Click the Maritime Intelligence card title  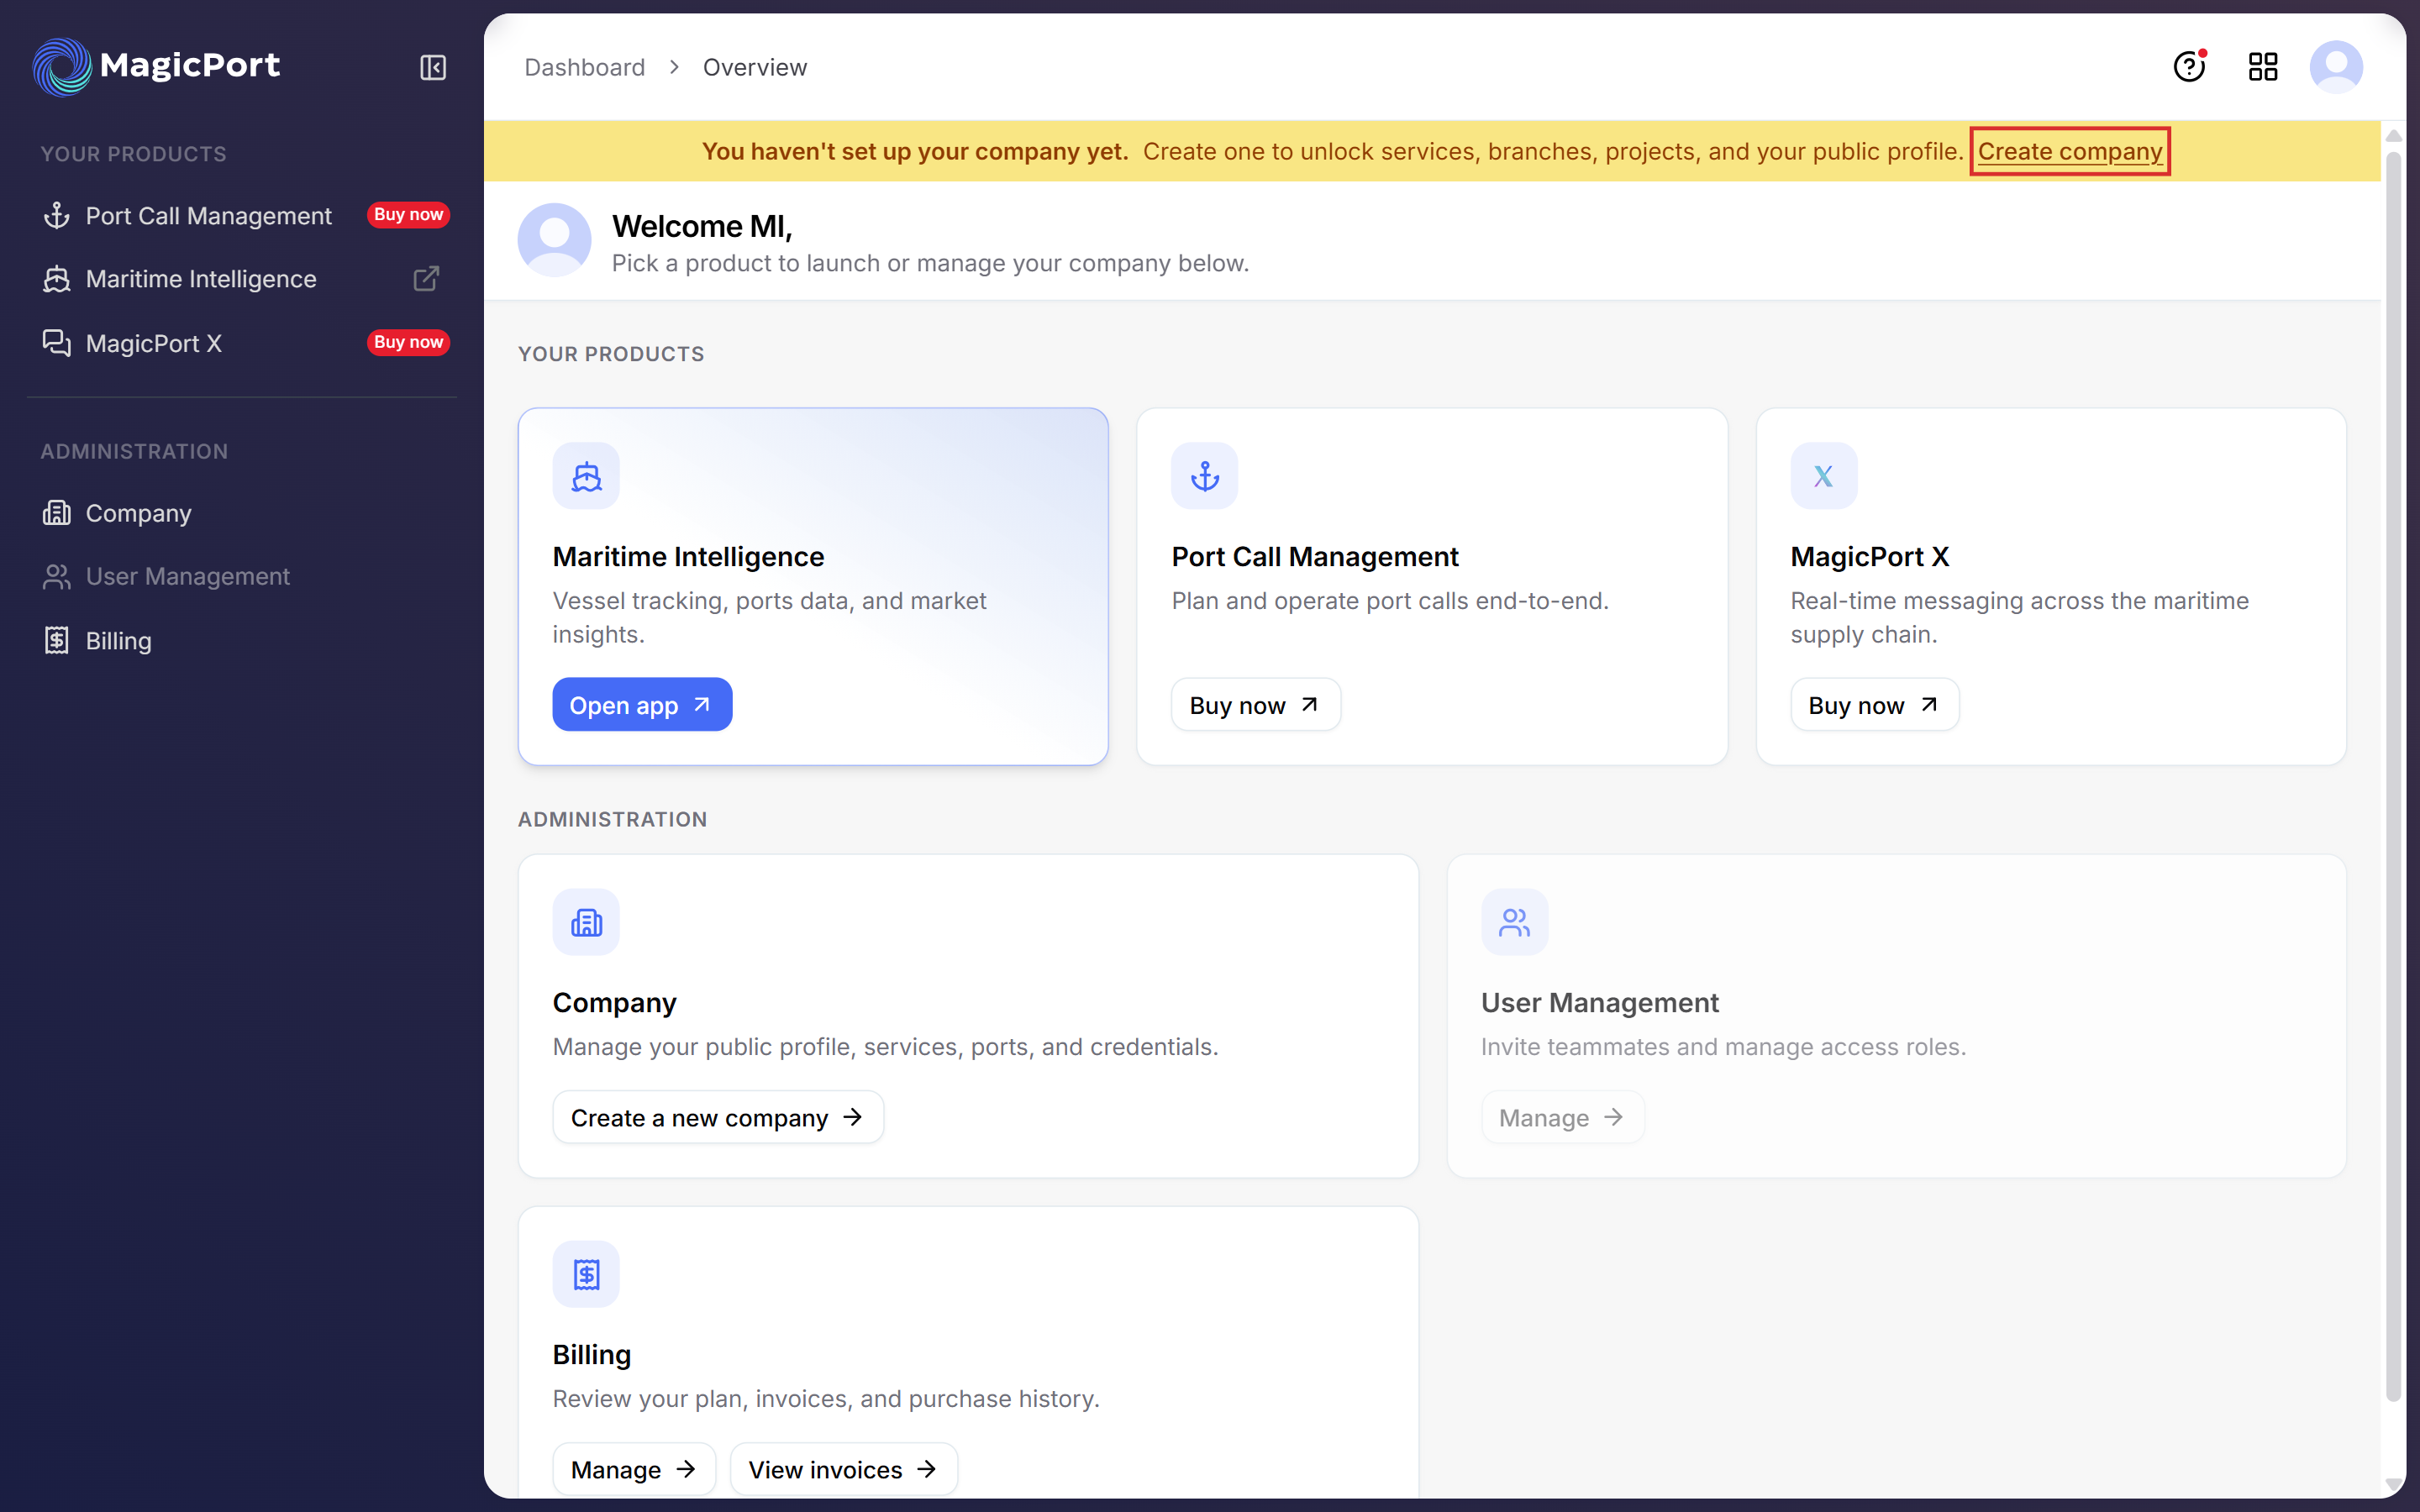[688, 556]
